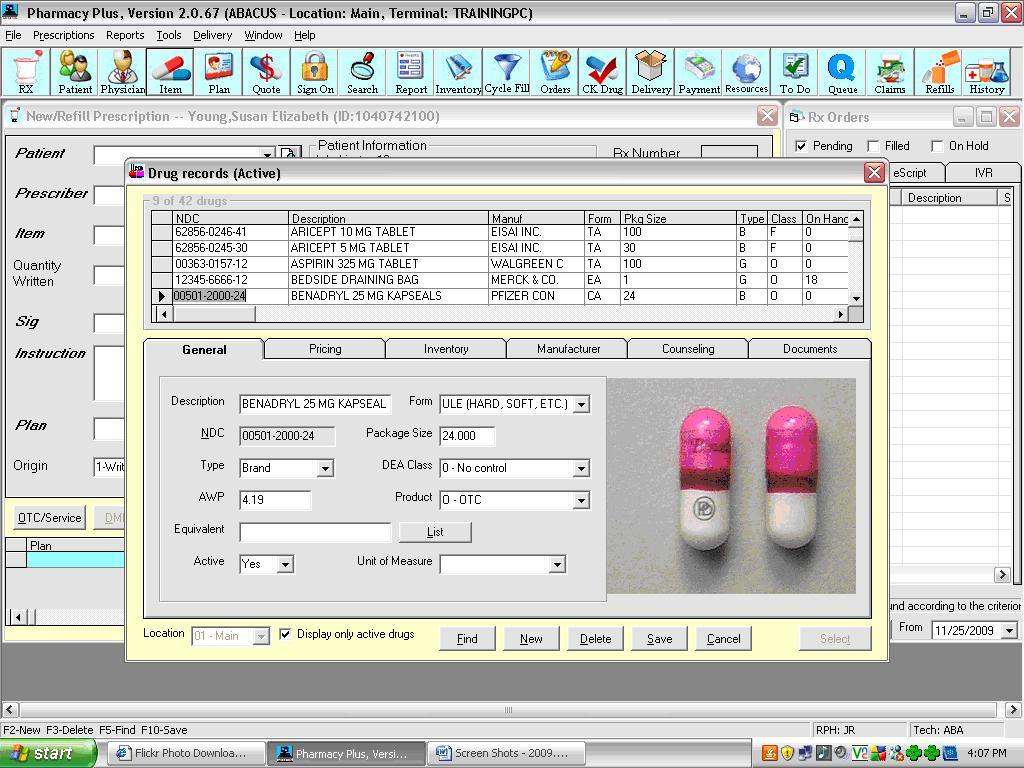The image size is (1024, 768).
Task: Click the New button in Drug records
Action: pos(531,639)
